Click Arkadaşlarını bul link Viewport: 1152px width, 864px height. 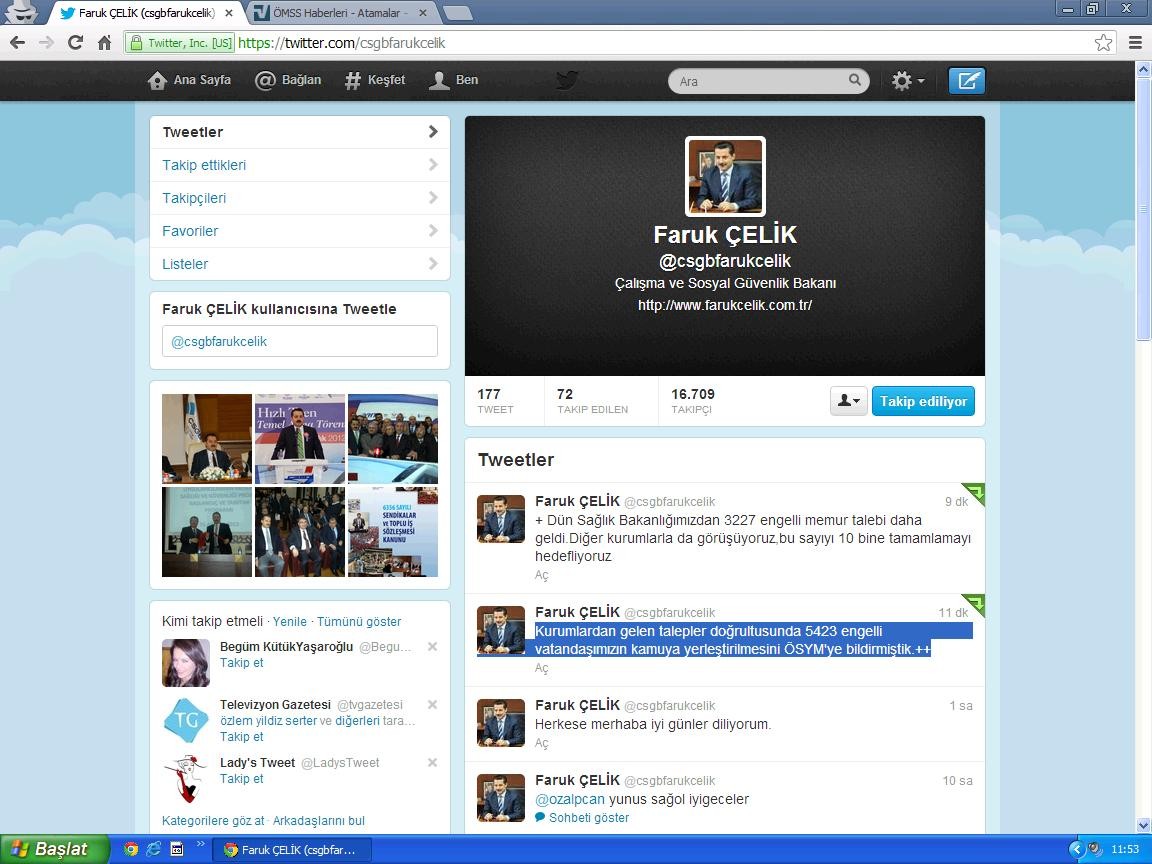click(x=319, y=821)
